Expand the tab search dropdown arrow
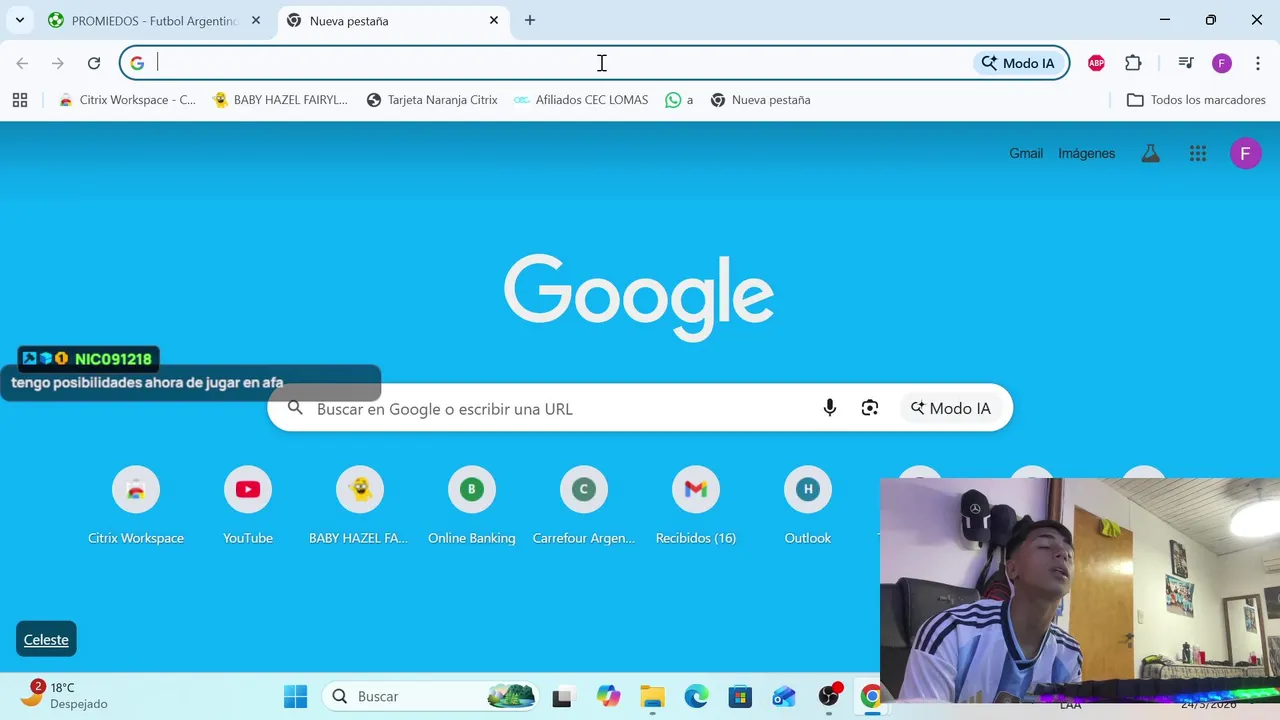The width and height of the screenshot is (1280, 720). [x=19, y=20]
